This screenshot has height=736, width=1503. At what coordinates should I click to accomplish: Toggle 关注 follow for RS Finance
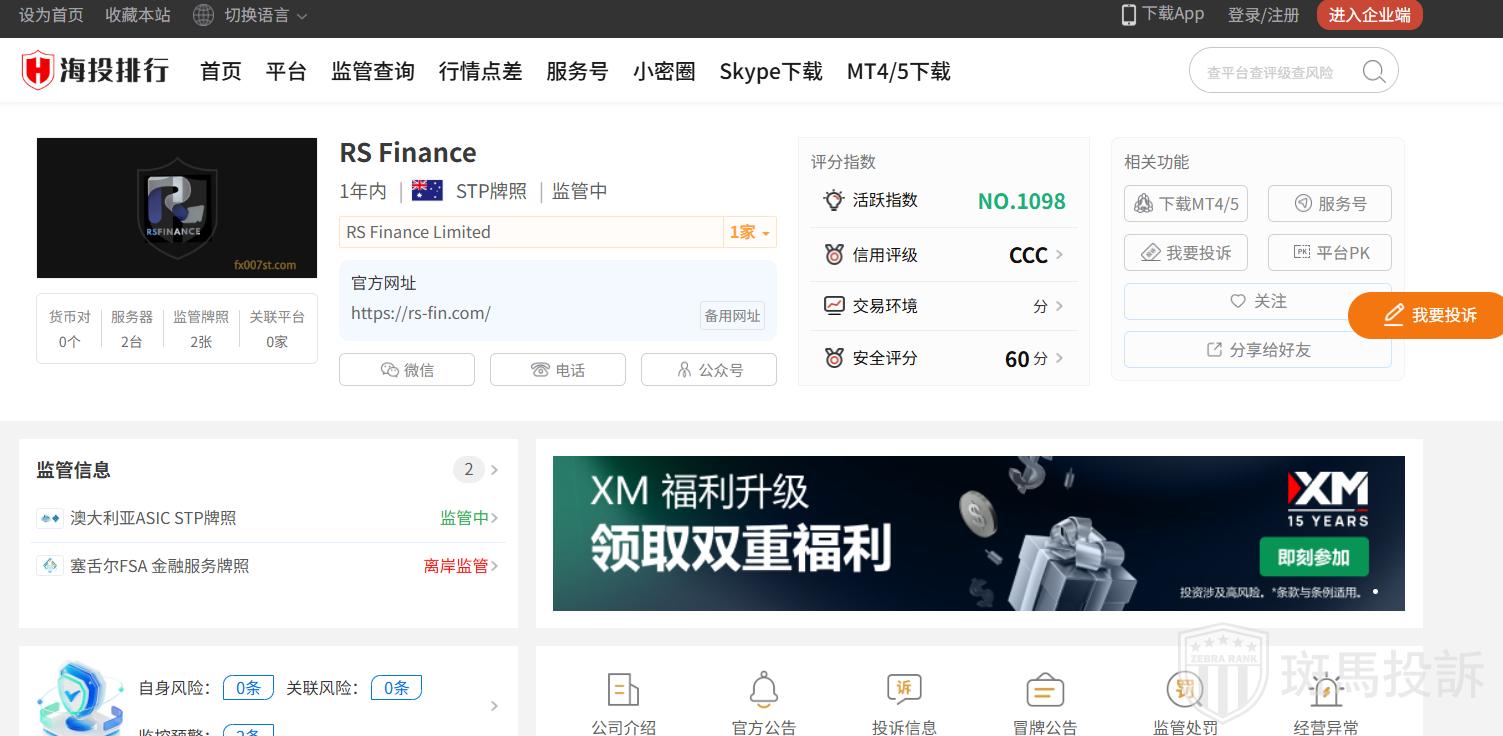pos(1257,301)
